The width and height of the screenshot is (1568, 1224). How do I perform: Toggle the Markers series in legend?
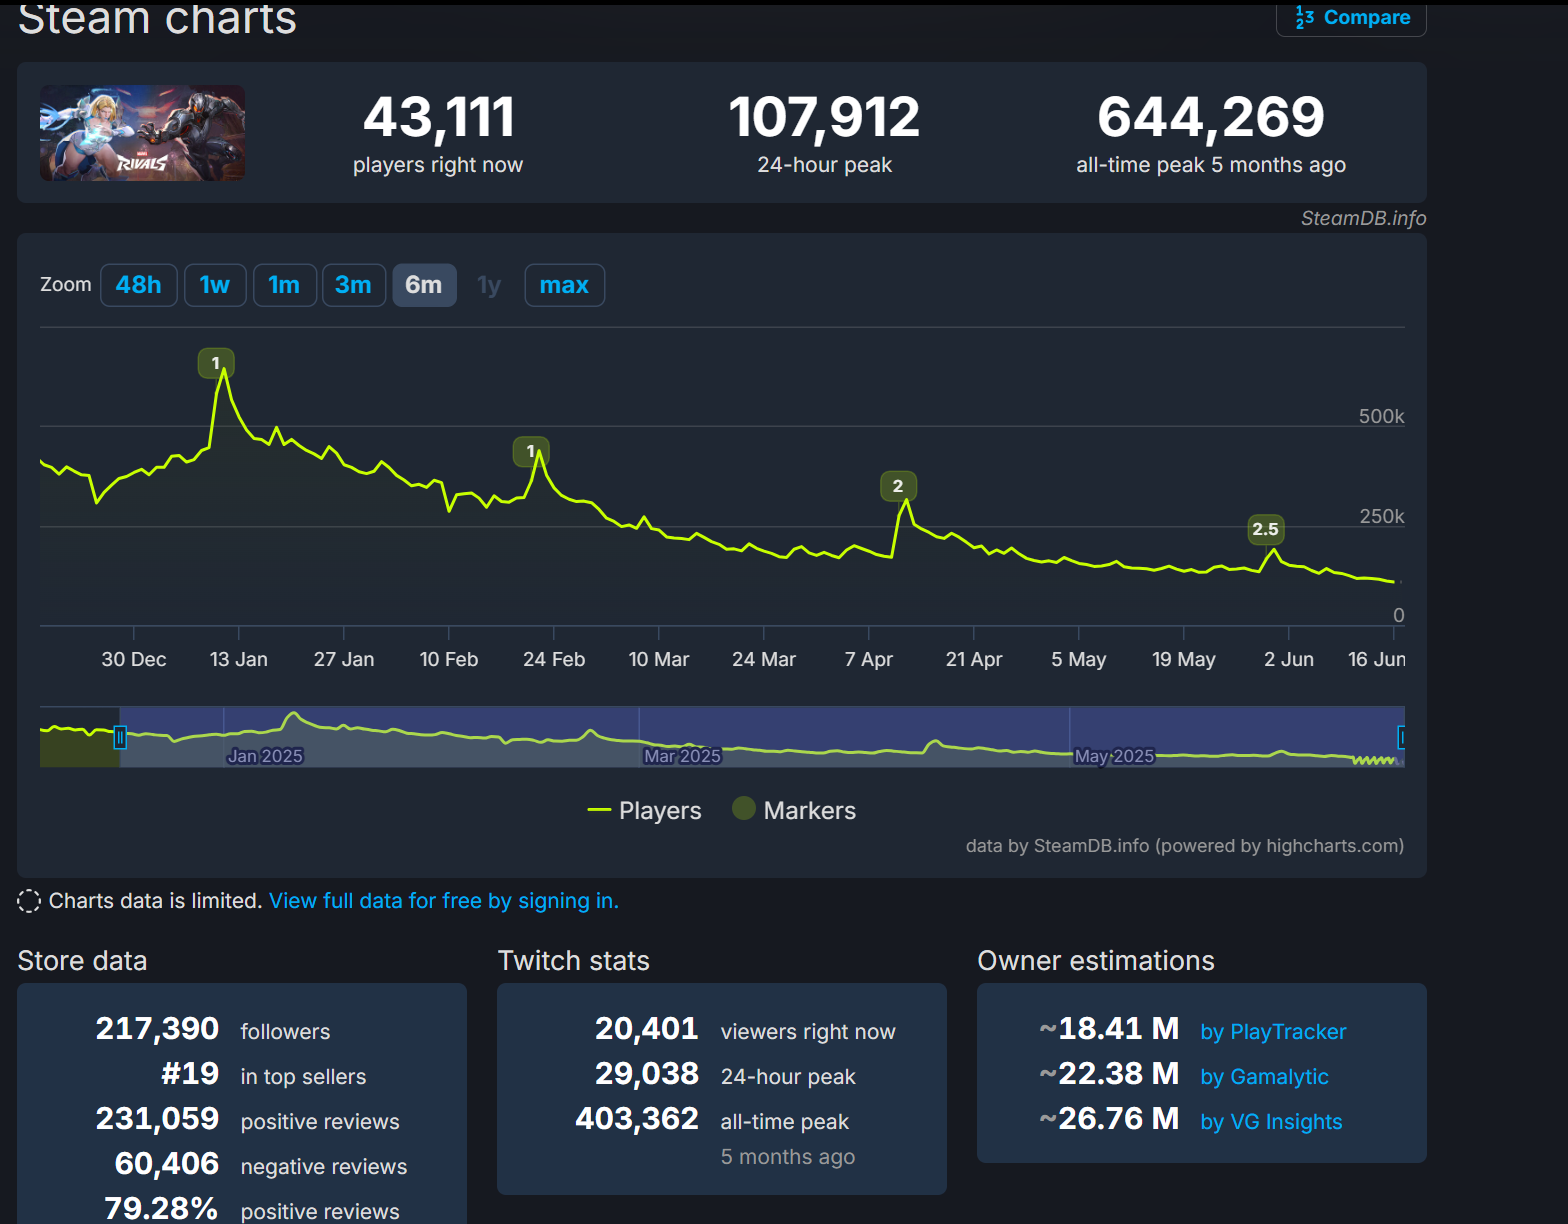794,810
